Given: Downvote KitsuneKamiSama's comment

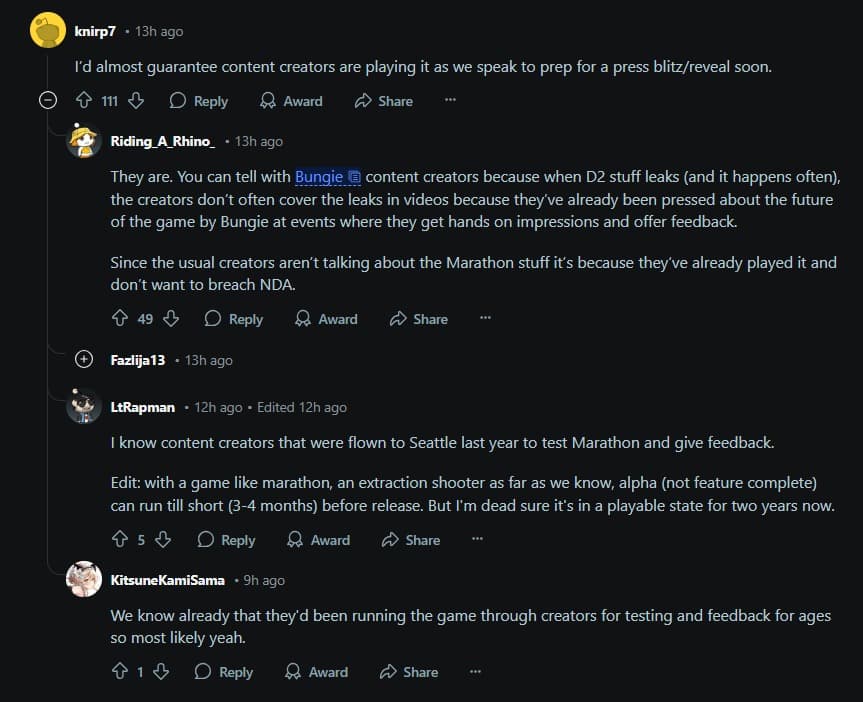Looking at the screenshot, I should click(159, 672).
